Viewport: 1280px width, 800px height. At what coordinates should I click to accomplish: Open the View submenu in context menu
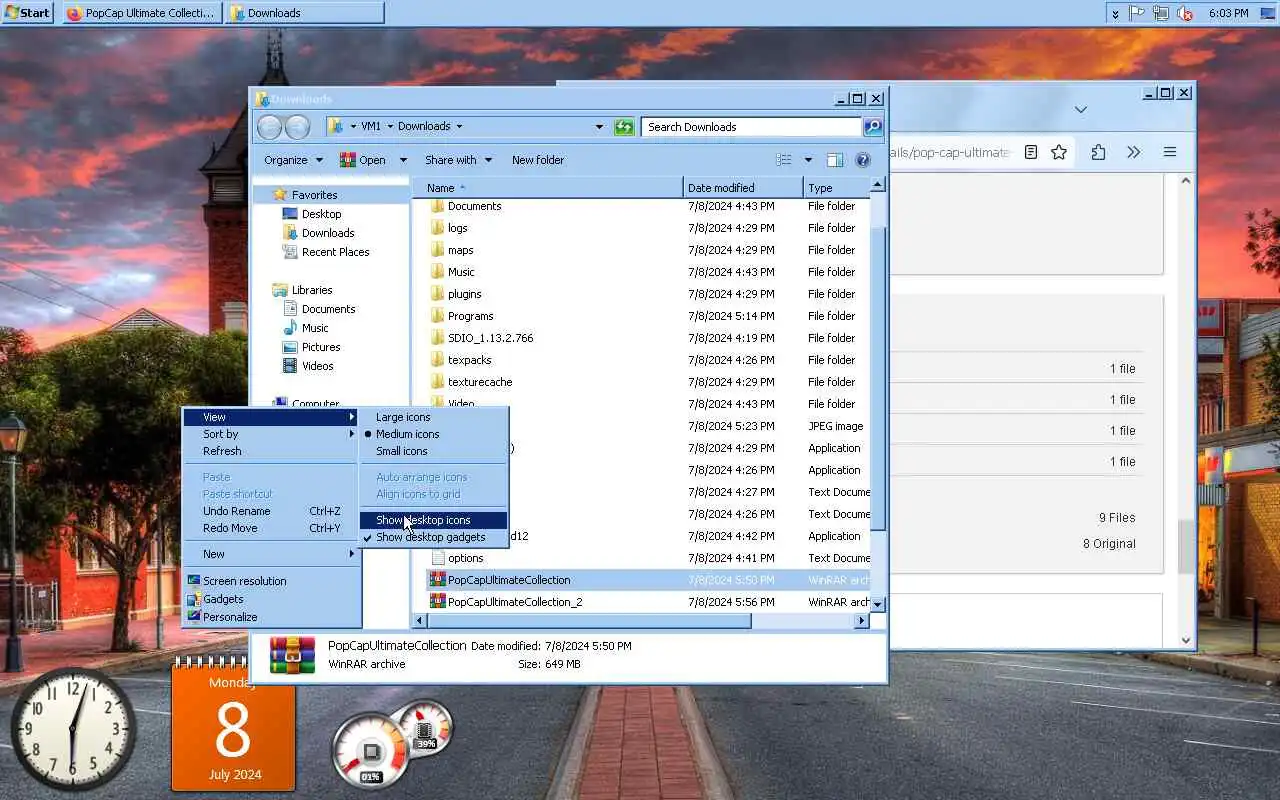(271, 417)
